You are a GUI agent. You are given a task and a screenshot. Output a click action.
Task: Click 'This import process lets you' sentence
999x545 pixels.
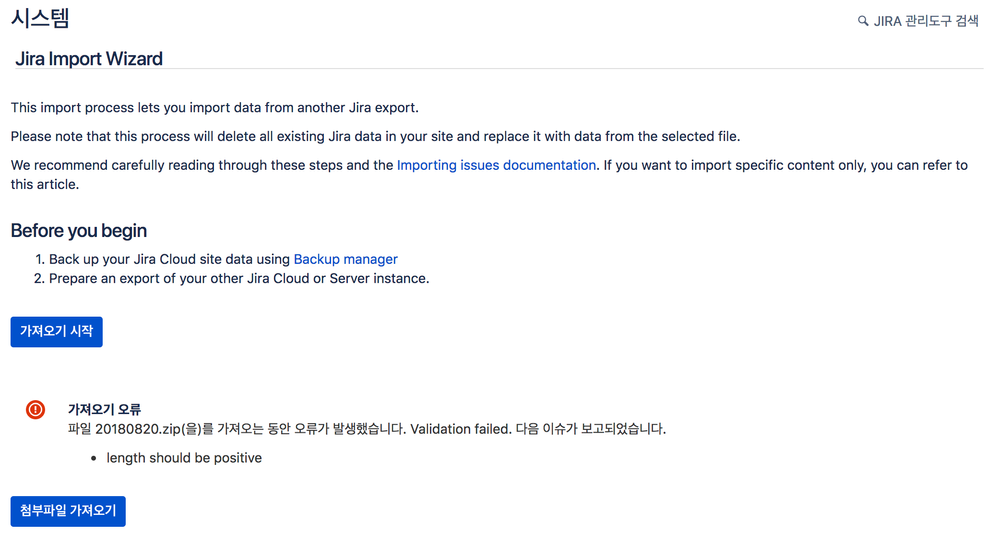pyautogui.click(x=215, y=108)
